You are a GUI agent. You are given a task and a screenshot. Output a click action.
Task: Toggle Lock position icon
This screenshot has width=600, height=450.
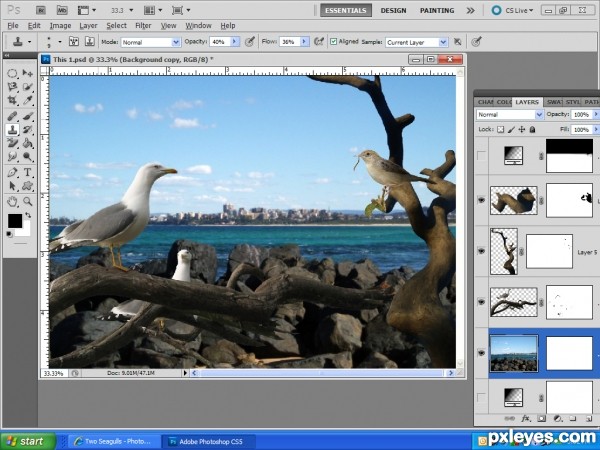522,129
